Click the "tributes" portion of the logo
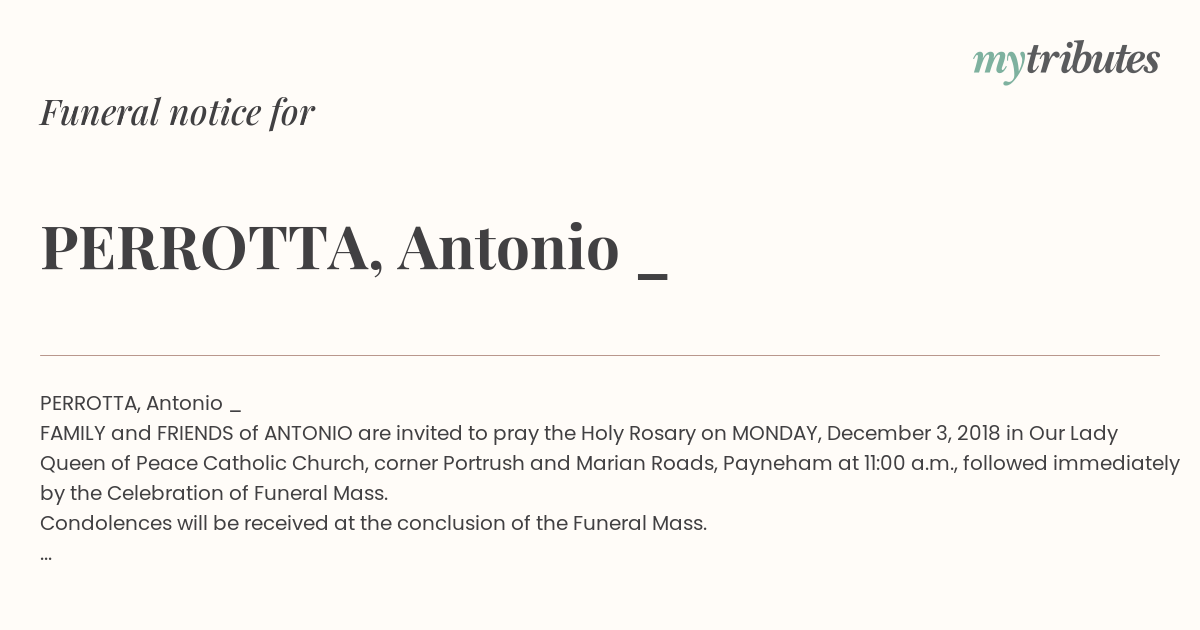 pos(1092,59)
